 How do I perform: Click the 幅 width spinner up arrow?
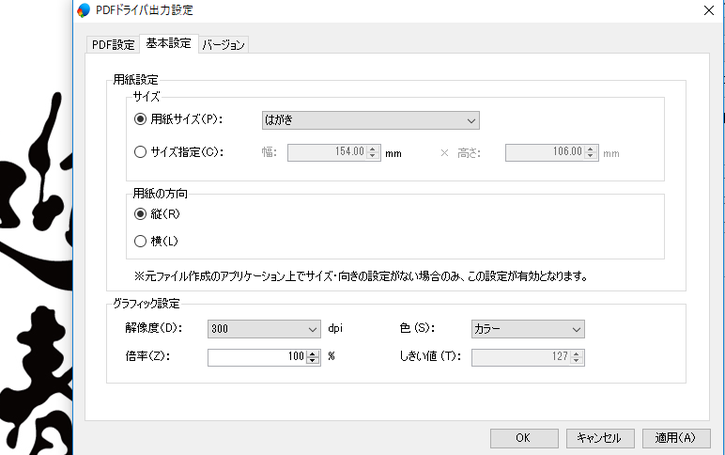373,149
